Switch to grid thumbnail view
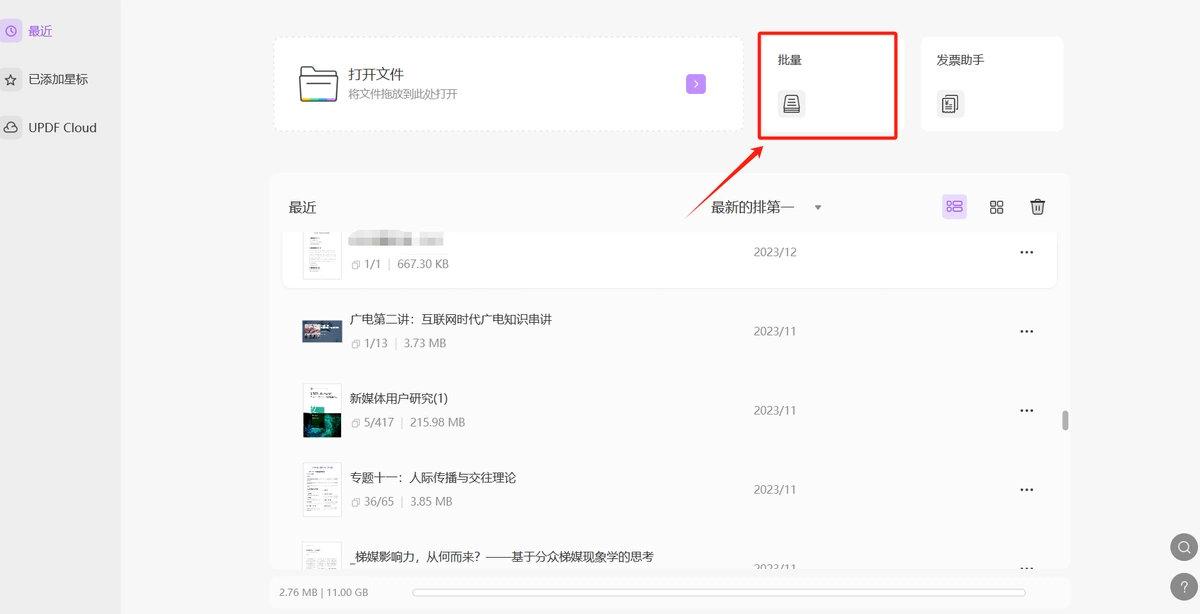Viewport: 1200px width, 614px height. click(x=996, y=207)
